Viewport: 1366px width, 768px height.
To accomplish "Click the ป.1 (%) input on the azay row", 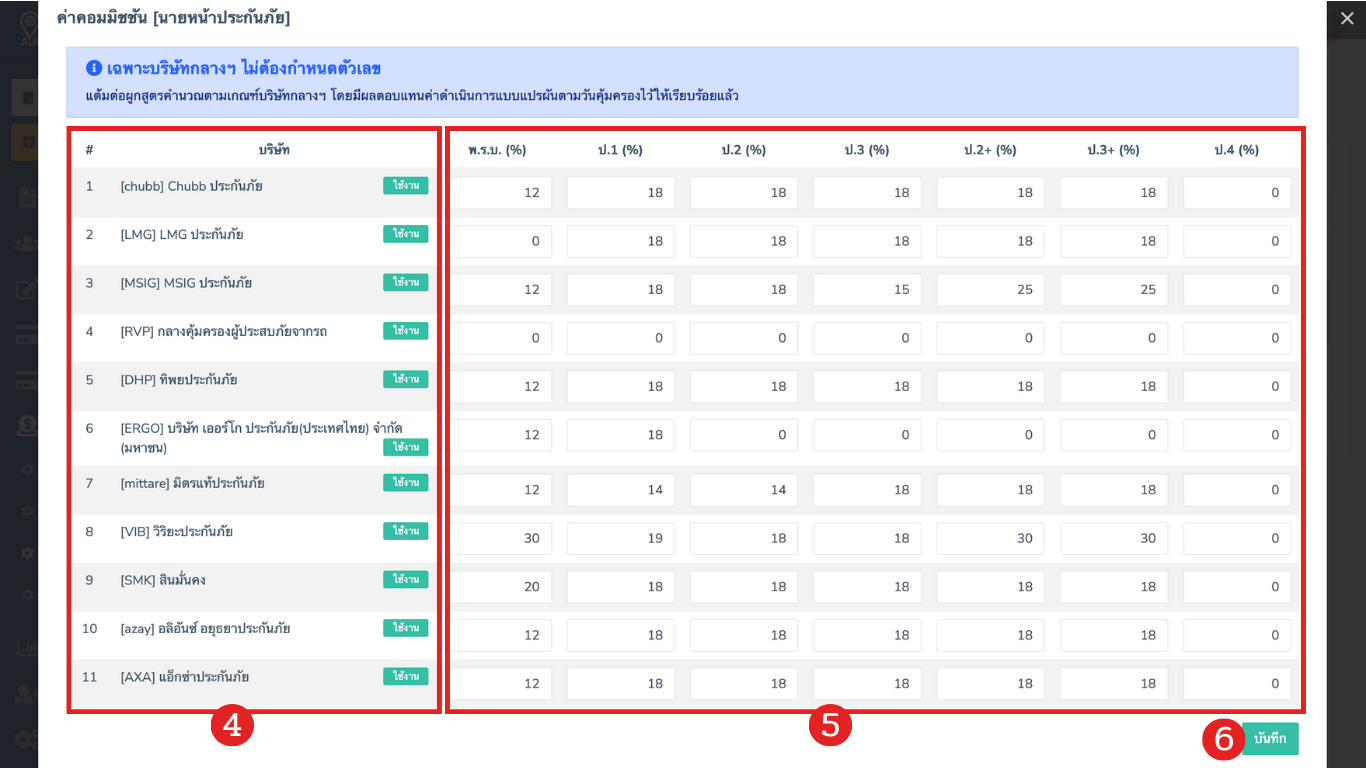I will [620, 635].
